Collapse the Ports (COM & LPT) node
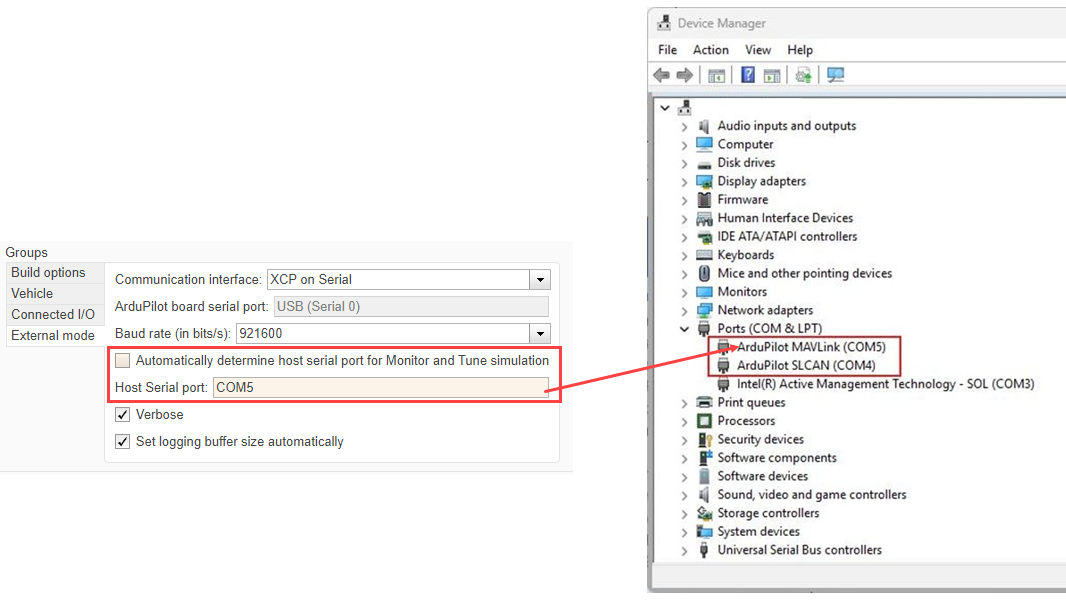1066x613 pixels. point(685,329)
